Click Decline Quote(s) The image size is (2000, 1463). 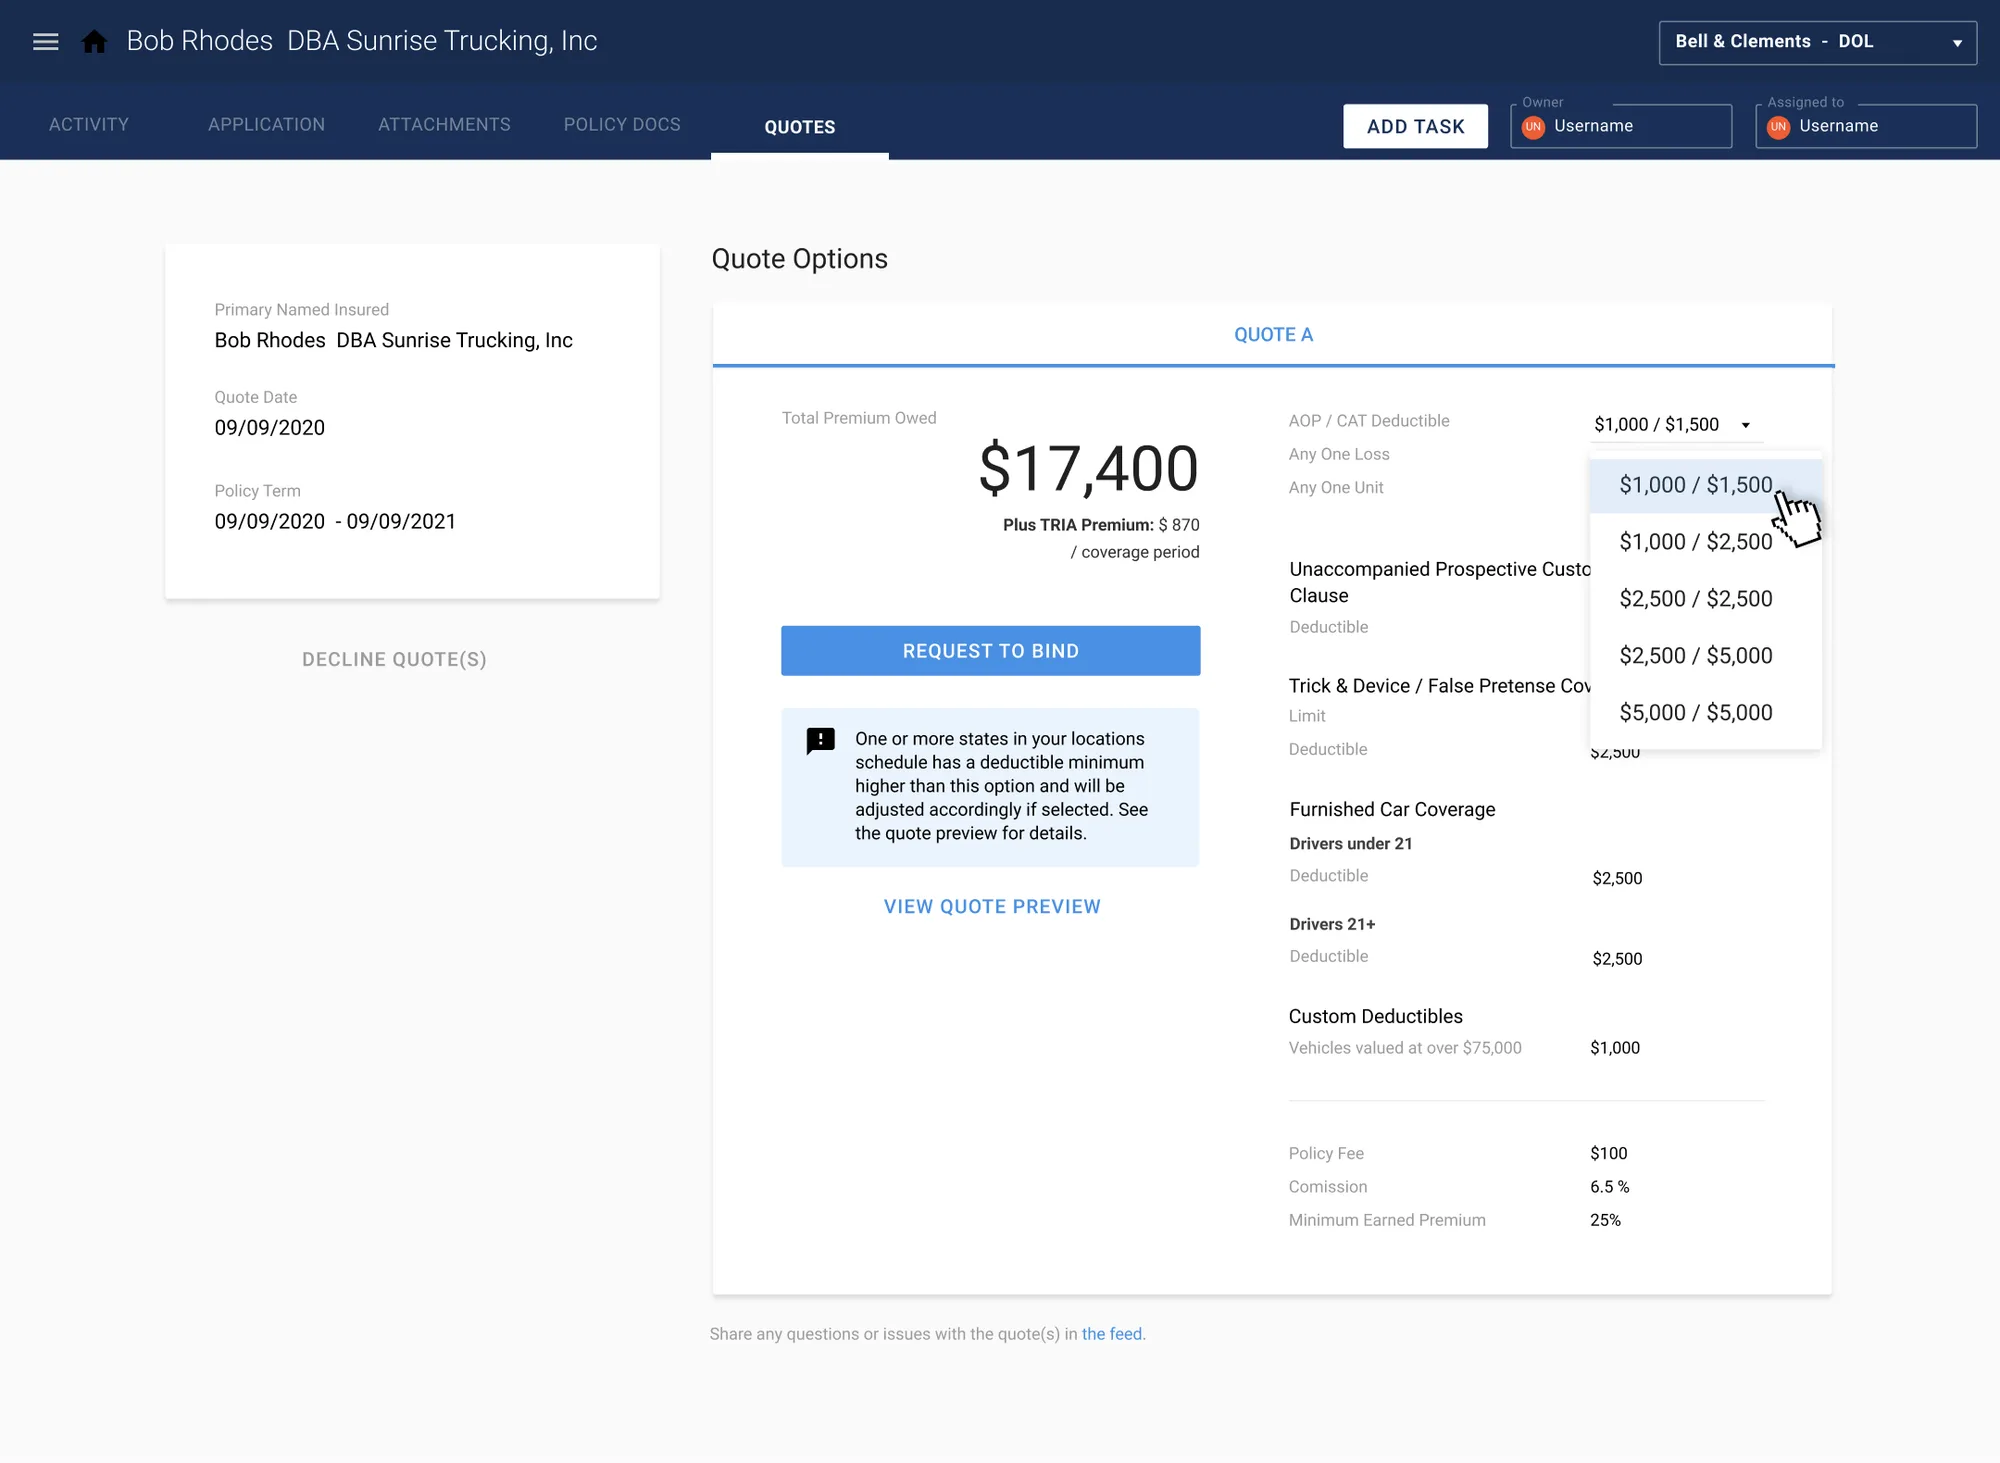click(x=394, y=660)
